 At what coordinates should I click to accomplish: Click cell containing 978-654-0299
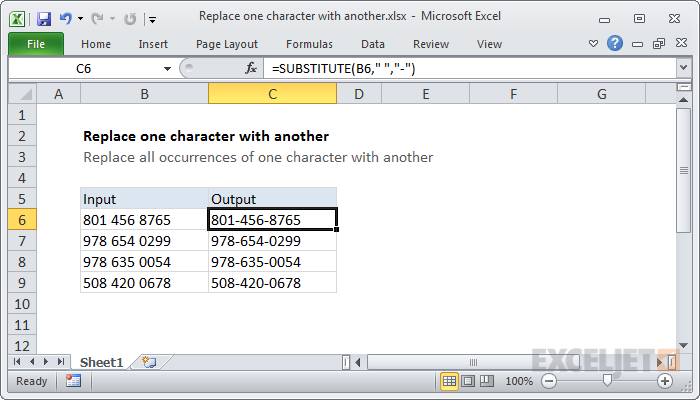coord(272,241)
